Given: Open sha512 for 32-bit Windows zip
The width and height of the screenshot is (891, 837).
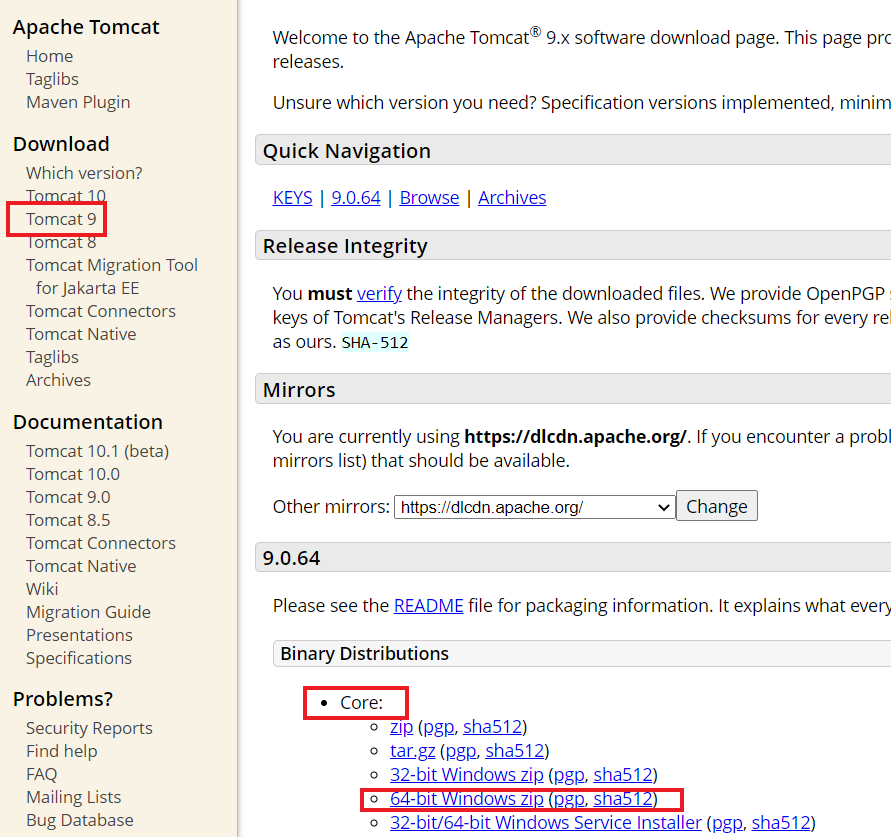Looking at the screenshot, I should click(623, 775).
